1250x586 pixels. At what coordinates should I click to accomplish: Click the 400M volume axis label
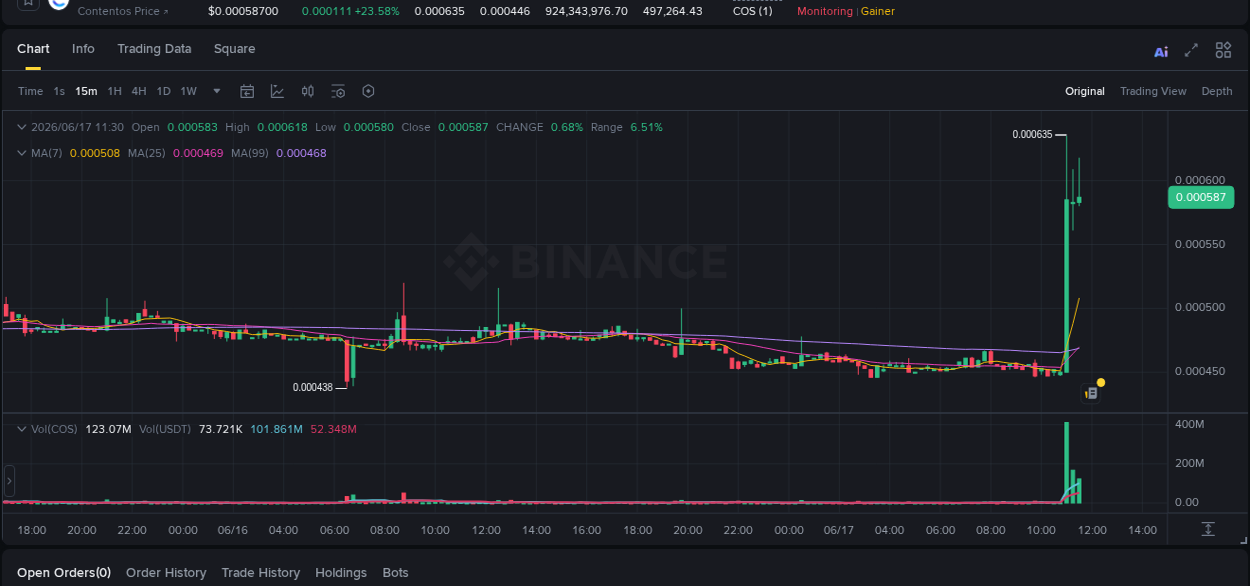point(1188,425)
